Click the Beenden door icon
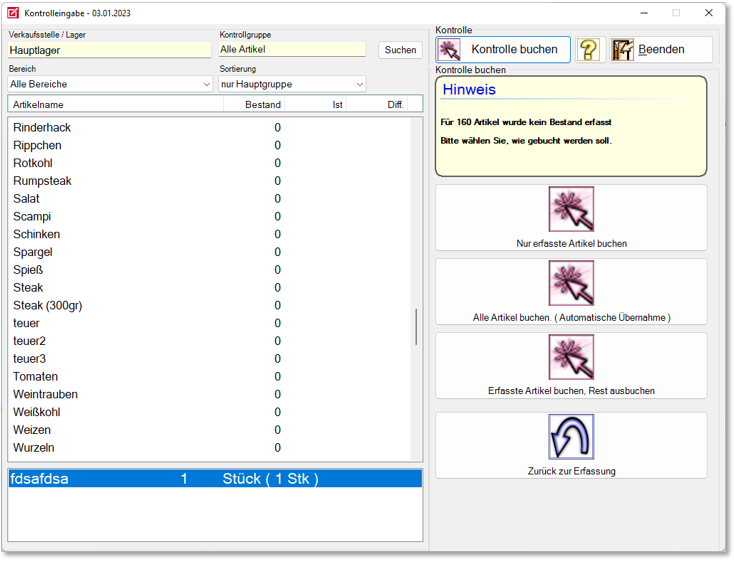The height and width of the screenshot is (562, 734). pyautogui.click(x=623, y=50)
